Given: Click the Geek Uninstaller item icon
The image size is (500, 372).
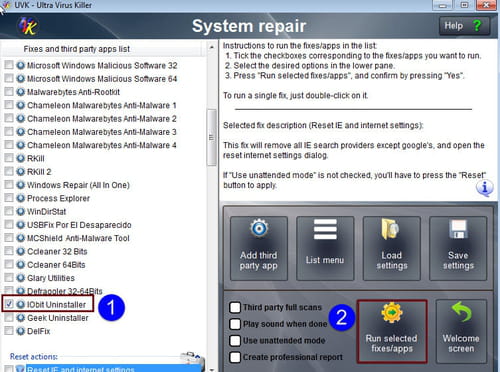Looking at the screenshot, I should pos(21,317).
